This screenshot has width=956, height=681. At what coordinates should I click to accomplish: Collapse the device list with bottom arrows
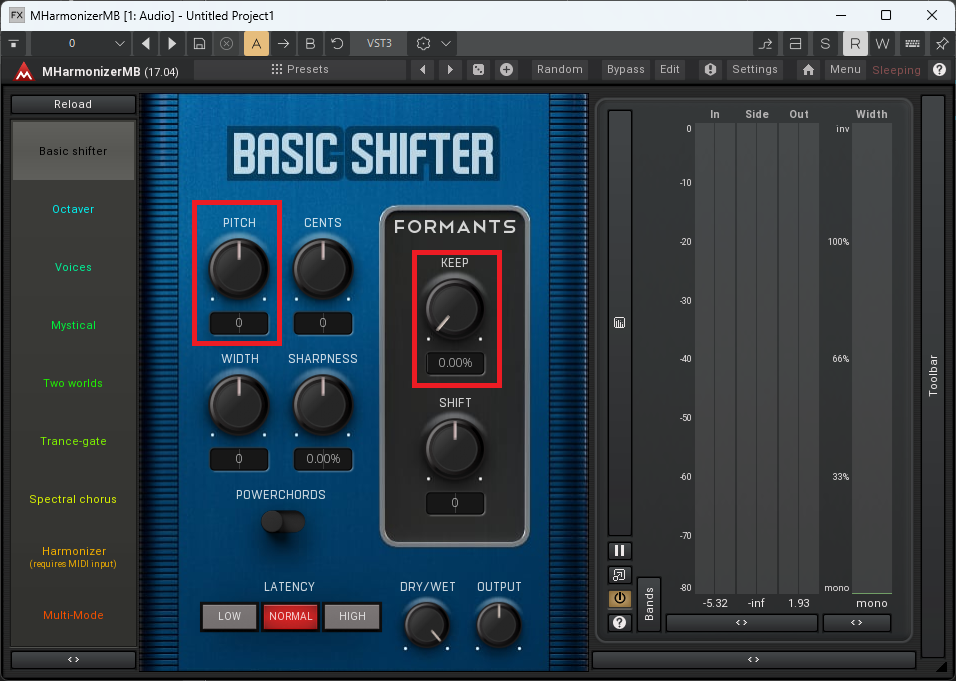point(73,659)
